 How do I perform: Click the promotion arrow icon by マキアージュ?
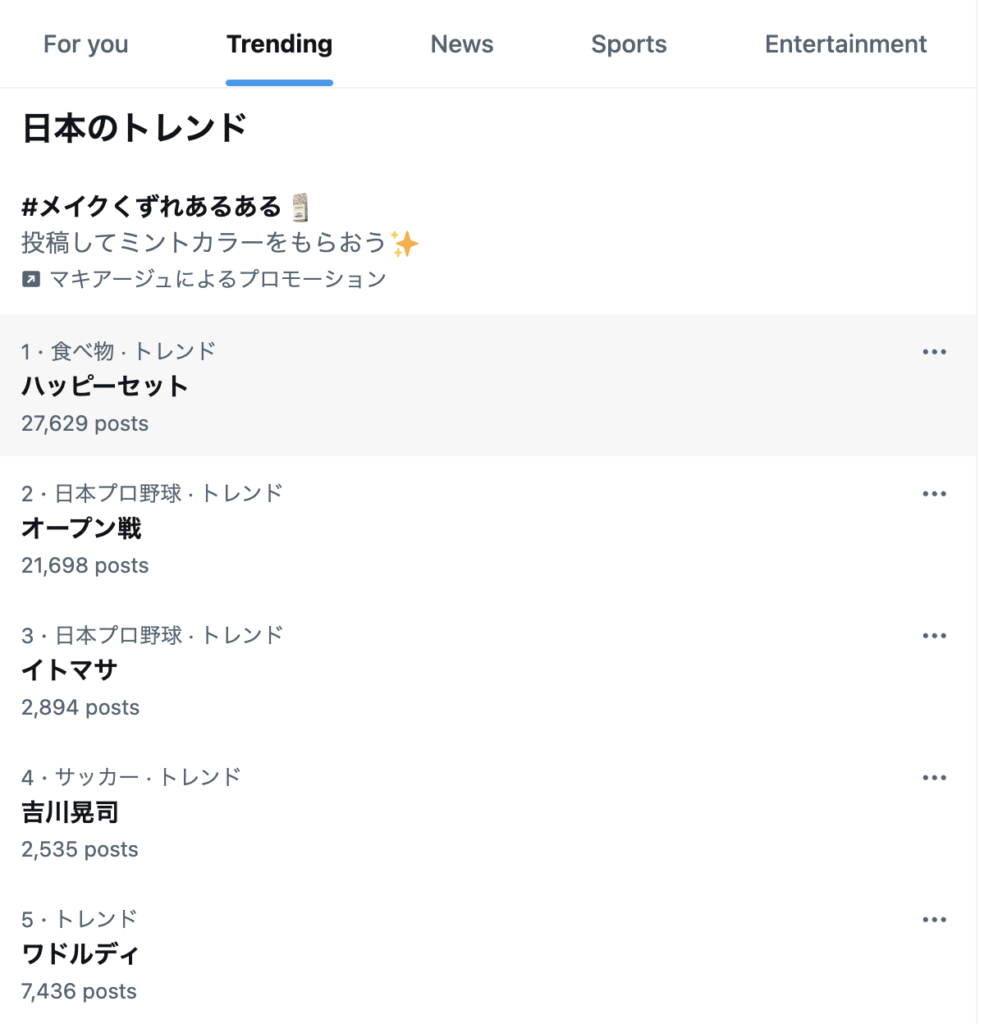[x=31, y=280]
